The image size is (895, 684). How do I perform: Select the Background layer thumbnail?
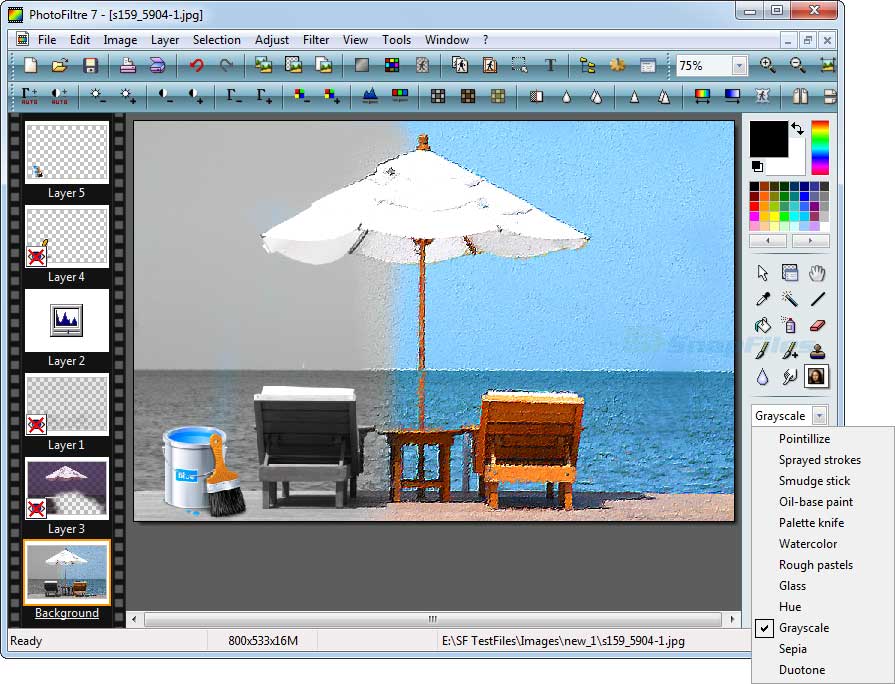click(x=67, y=572)
